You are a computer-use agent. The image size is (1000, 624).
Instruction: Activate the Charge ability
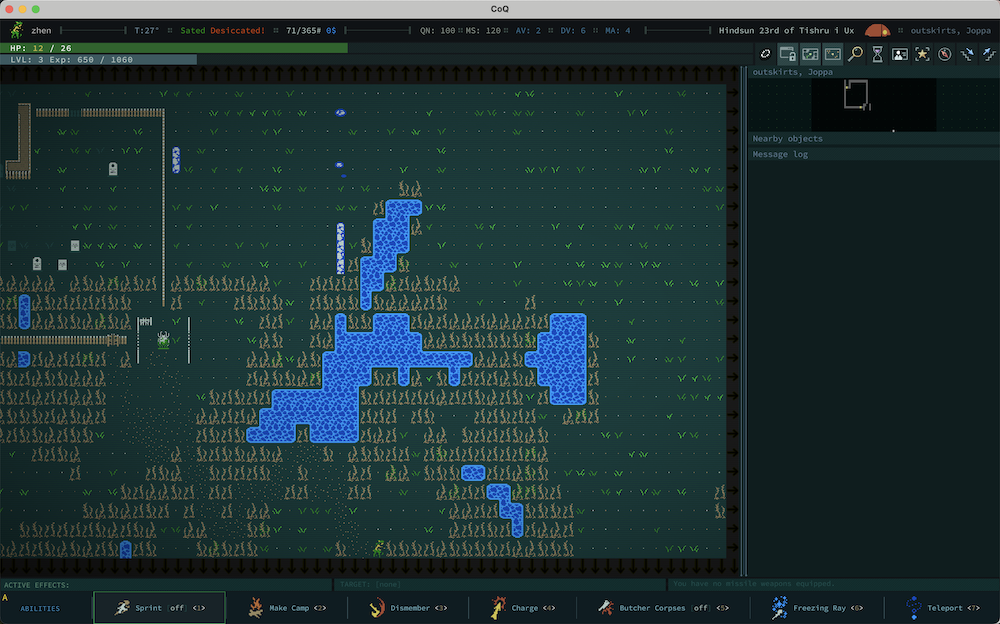click(x=523, y=607)
